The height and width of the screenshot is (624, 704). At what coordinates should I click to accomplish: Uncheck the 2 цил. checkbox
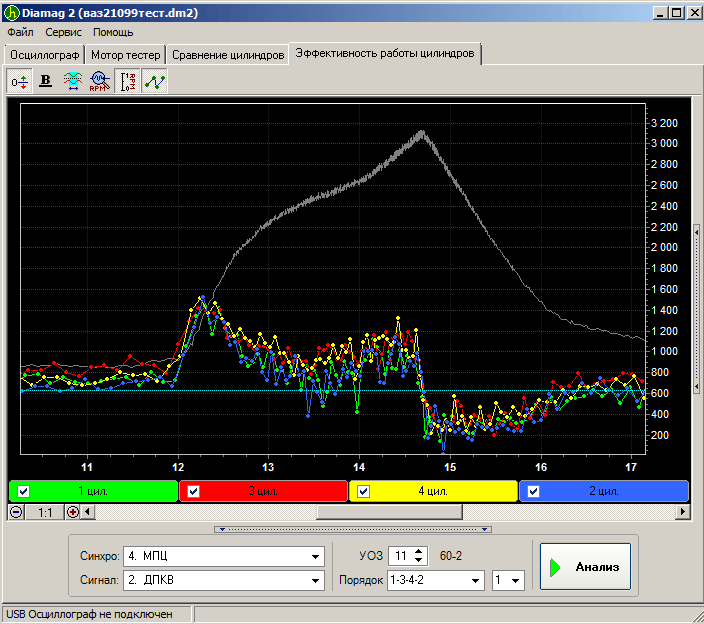533,491
